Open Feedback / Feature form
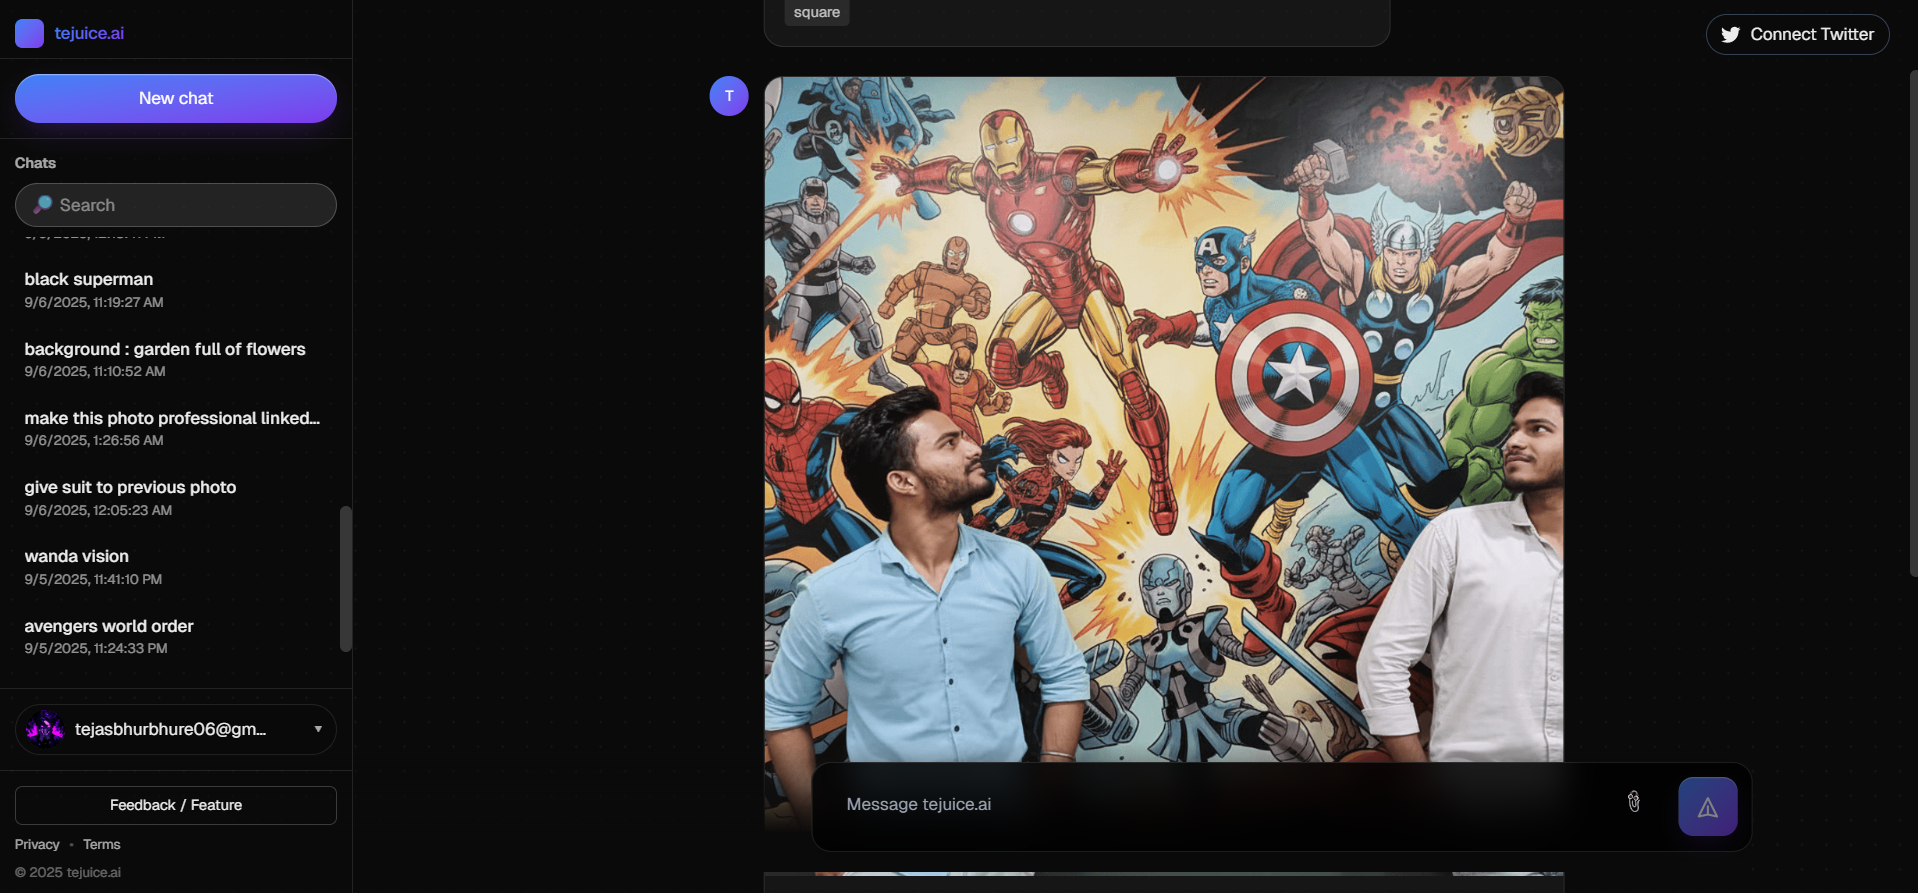The height and width of the screenshot is (893, 1918). [x=176, y=805]
